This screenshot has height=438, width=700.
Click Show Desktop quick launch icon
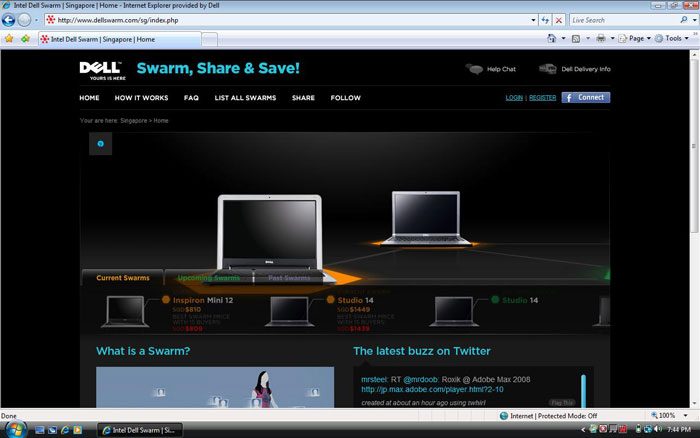pos(40,430)
